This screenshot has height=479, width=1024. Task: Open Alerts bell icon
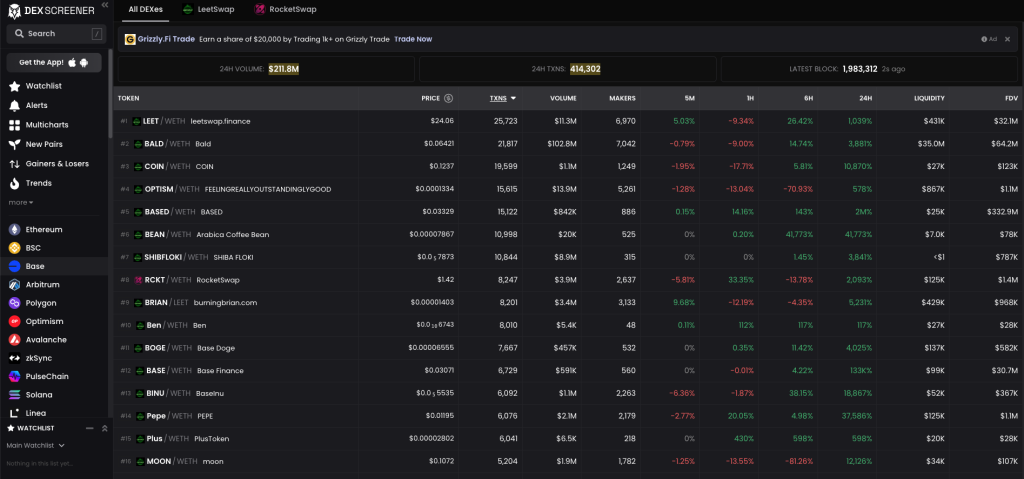pyautogui.click(x=14, y=105)
